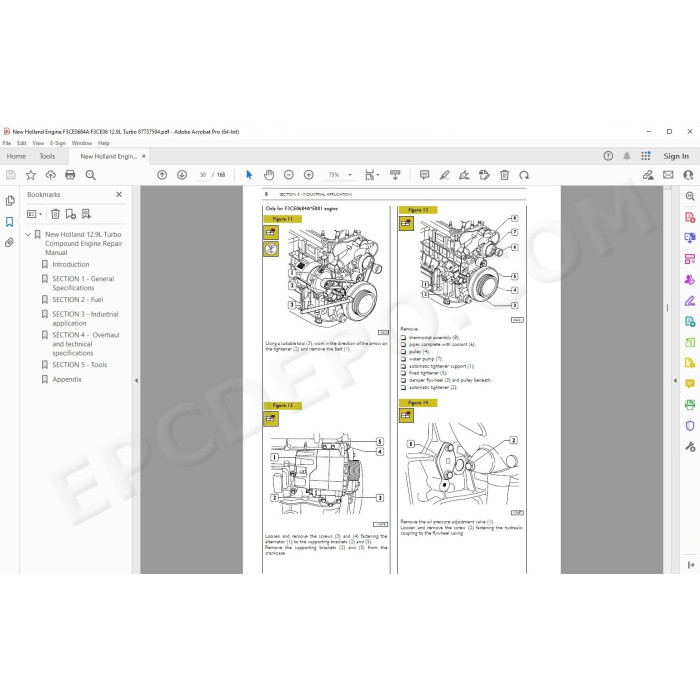Open the share with others icon
This screenshot has height=700, width=700.
(688, 175)
